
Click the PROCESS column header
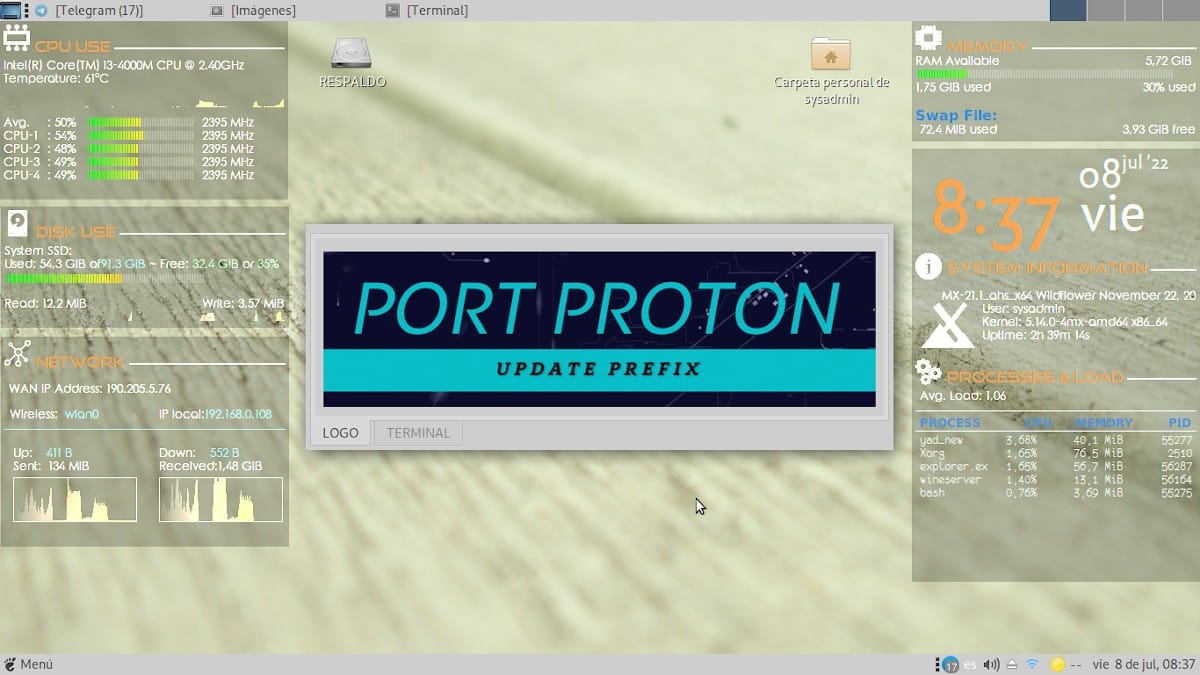pyautogui.click(x=950, y=423)
